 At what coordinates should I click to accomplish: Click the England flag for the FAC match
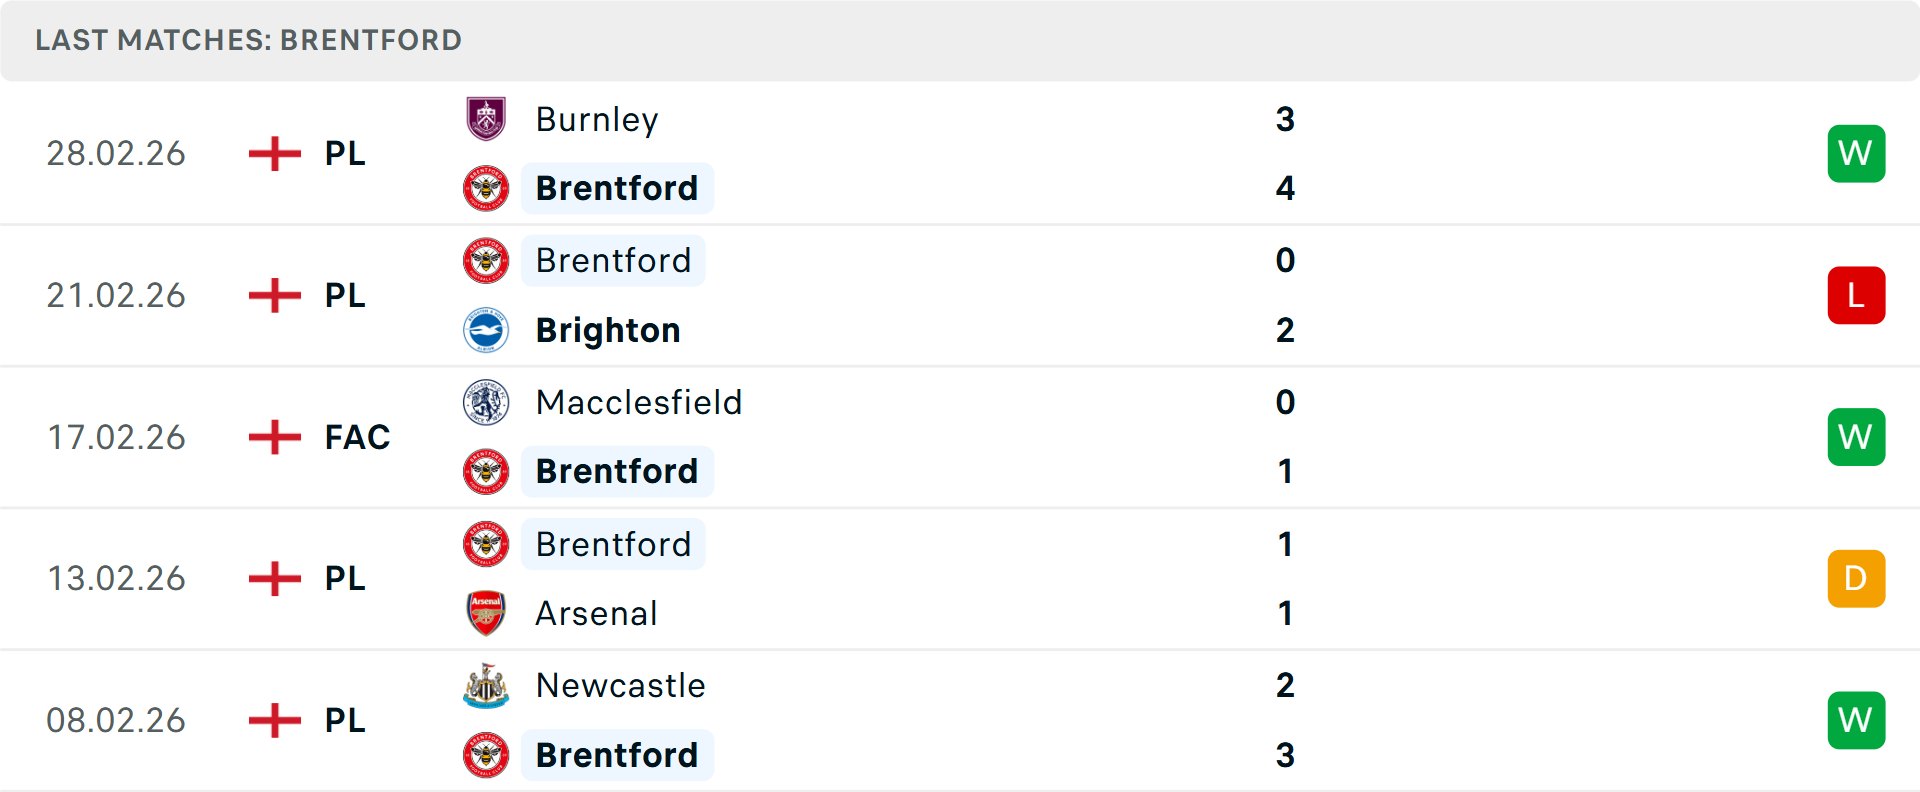273,437
